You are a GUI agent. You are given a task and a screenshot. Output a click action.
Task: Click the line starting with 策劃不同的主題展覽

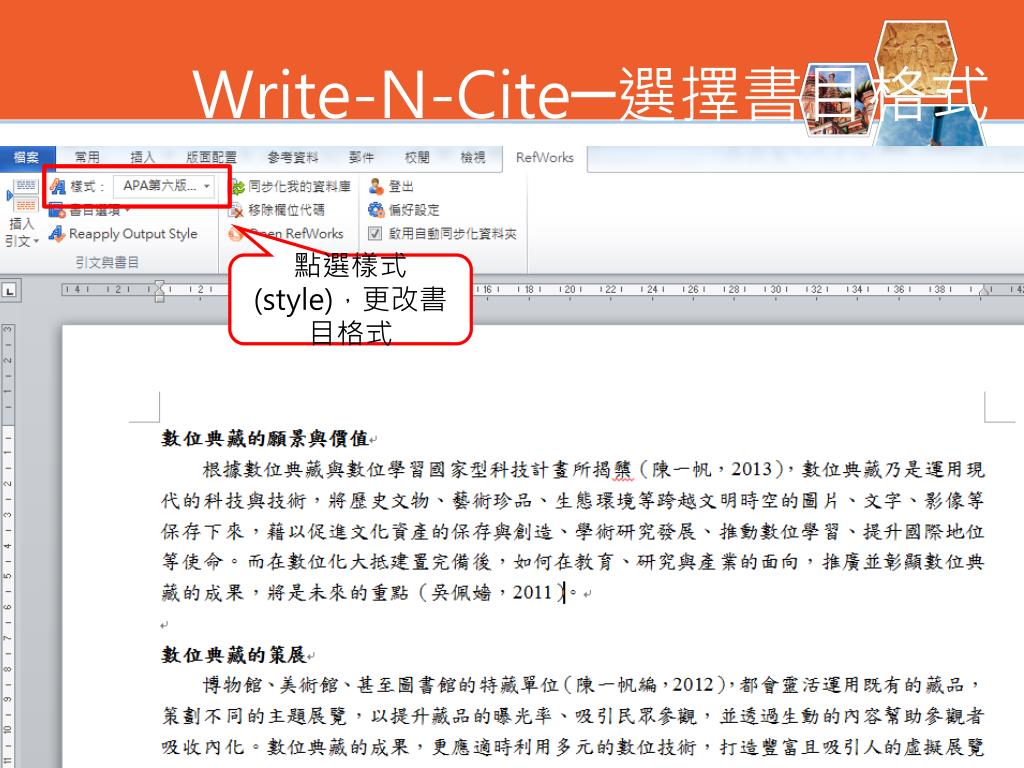tap(572, 716)
